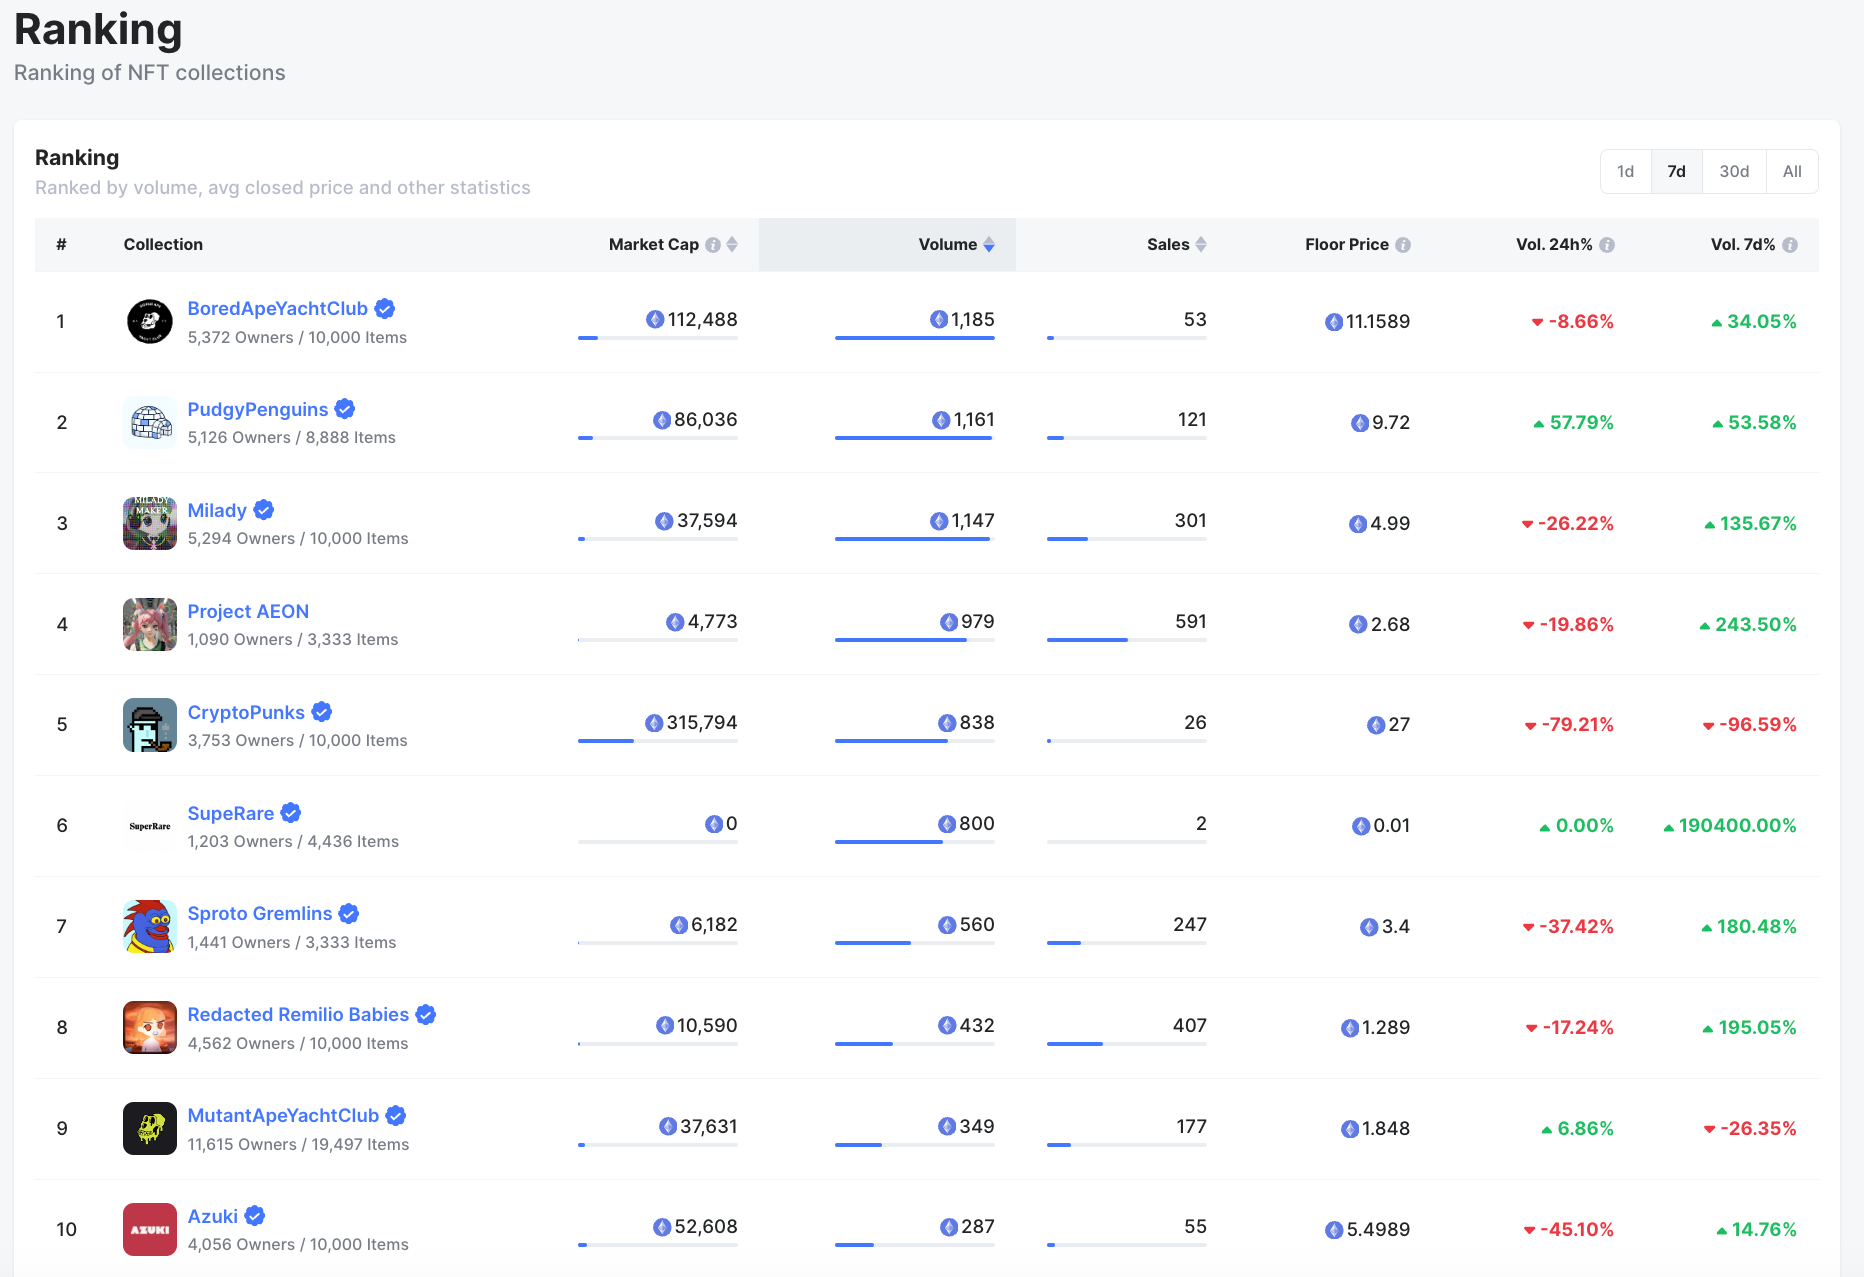The width and height of the screenshot is (1864, 1277).
Task: Click CryptoPunks verified badge
Action: pos(322,712)
